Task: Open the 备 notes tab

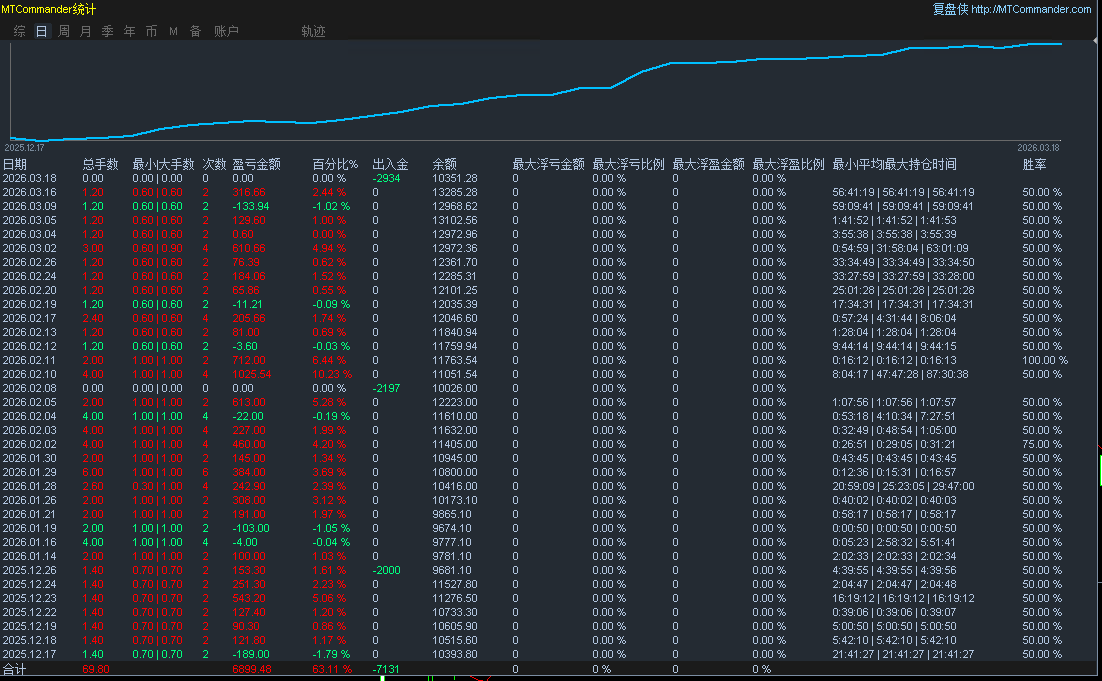Action: [x=195, y=31]
